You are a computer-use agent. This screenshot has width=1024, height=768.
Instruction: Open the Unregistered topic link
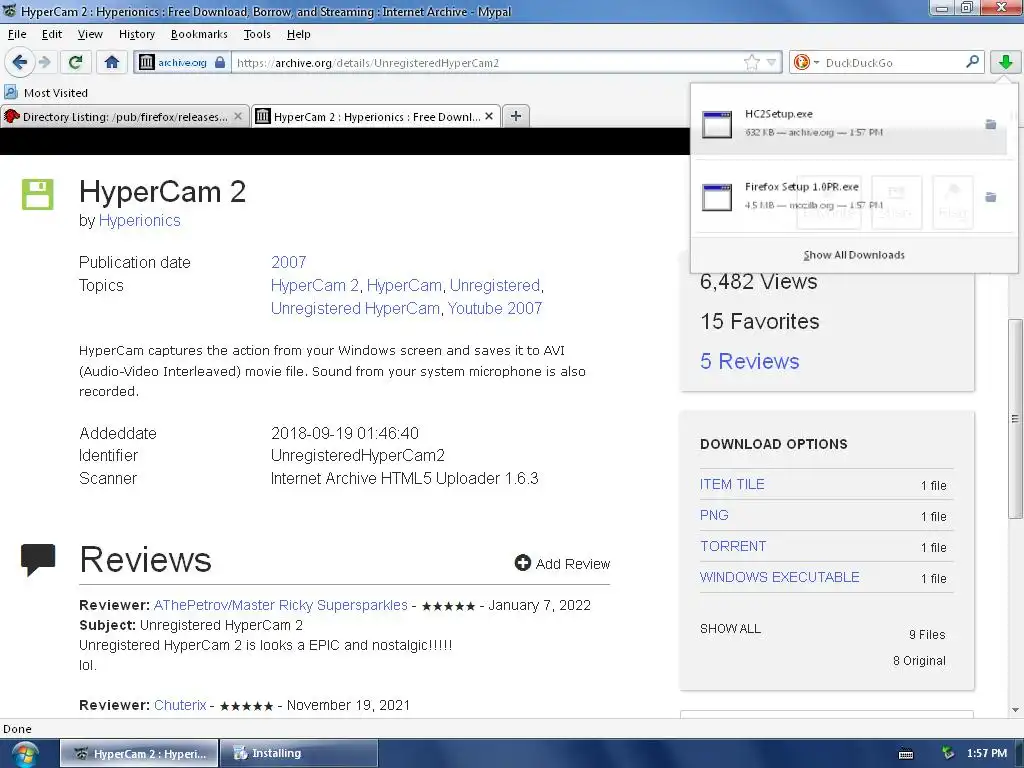495,285
